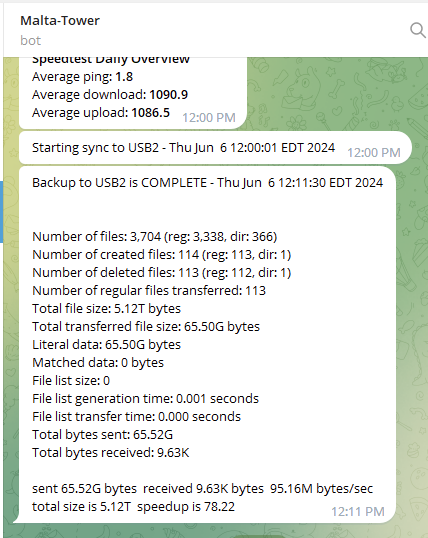This screenshot has width=428, height=538.
Task: Select the 'Average ping: 1.8' line
Action: click(x=82, y=77)
